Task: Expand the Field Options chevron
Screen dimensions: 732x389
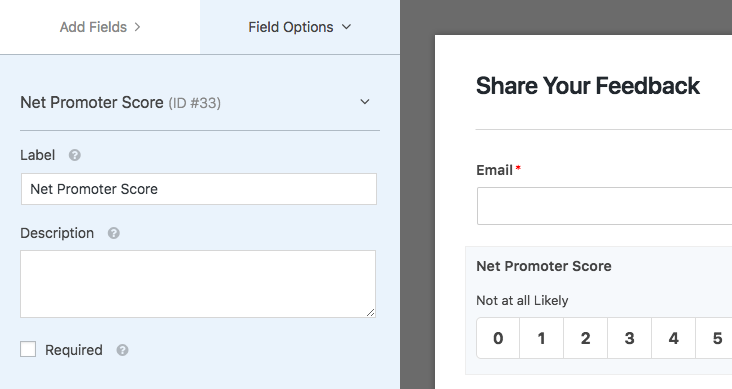Action: (x=346, y=27)
